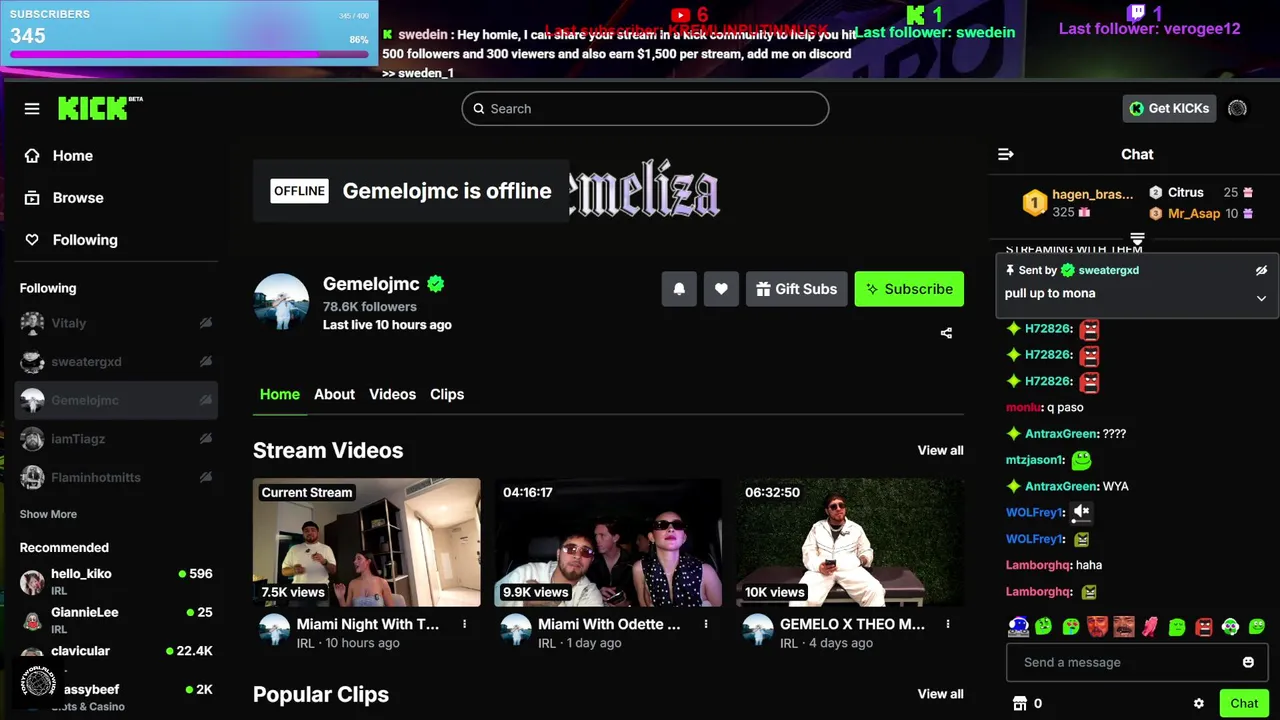Click the Gemelojmc channel avatar
The image size is (1280, 720).
pos(281,301)
